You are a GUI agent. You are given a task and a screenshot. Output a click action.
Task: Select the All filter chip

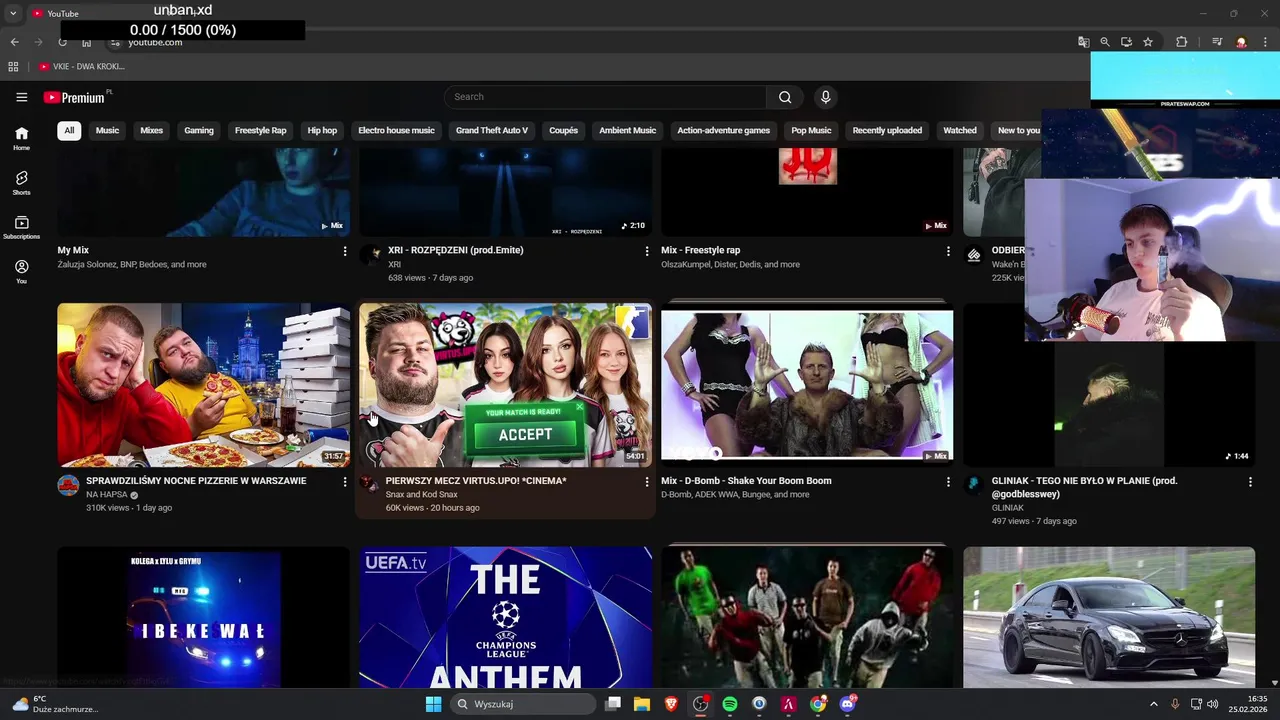pos(69,130)
